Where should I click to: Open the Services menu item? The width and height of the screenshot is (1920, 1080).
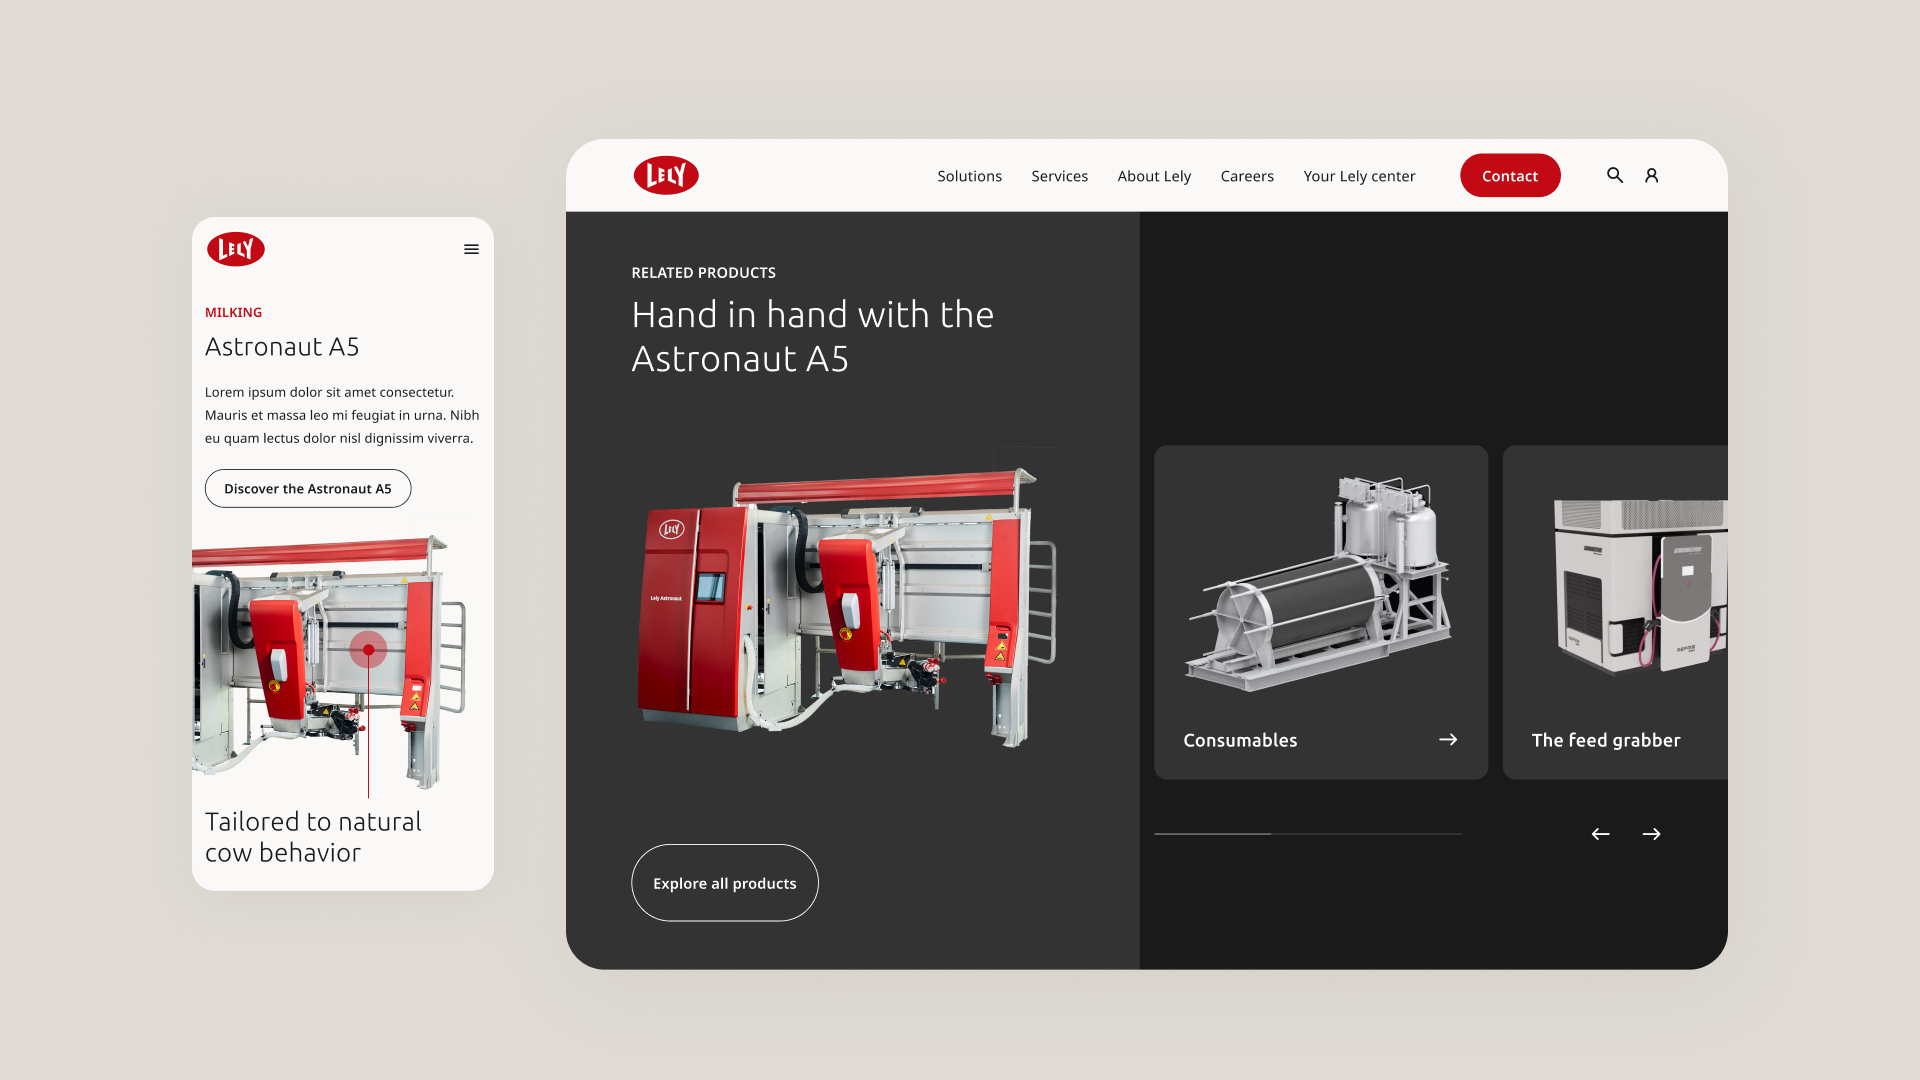click(x=1059, y=176)
